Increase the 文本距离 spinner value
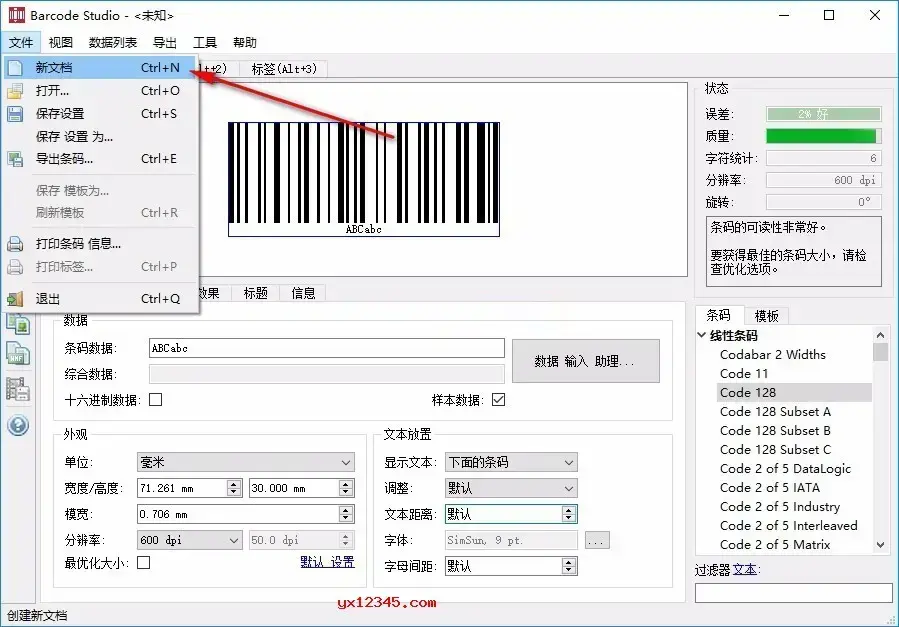 click(569, 510)
